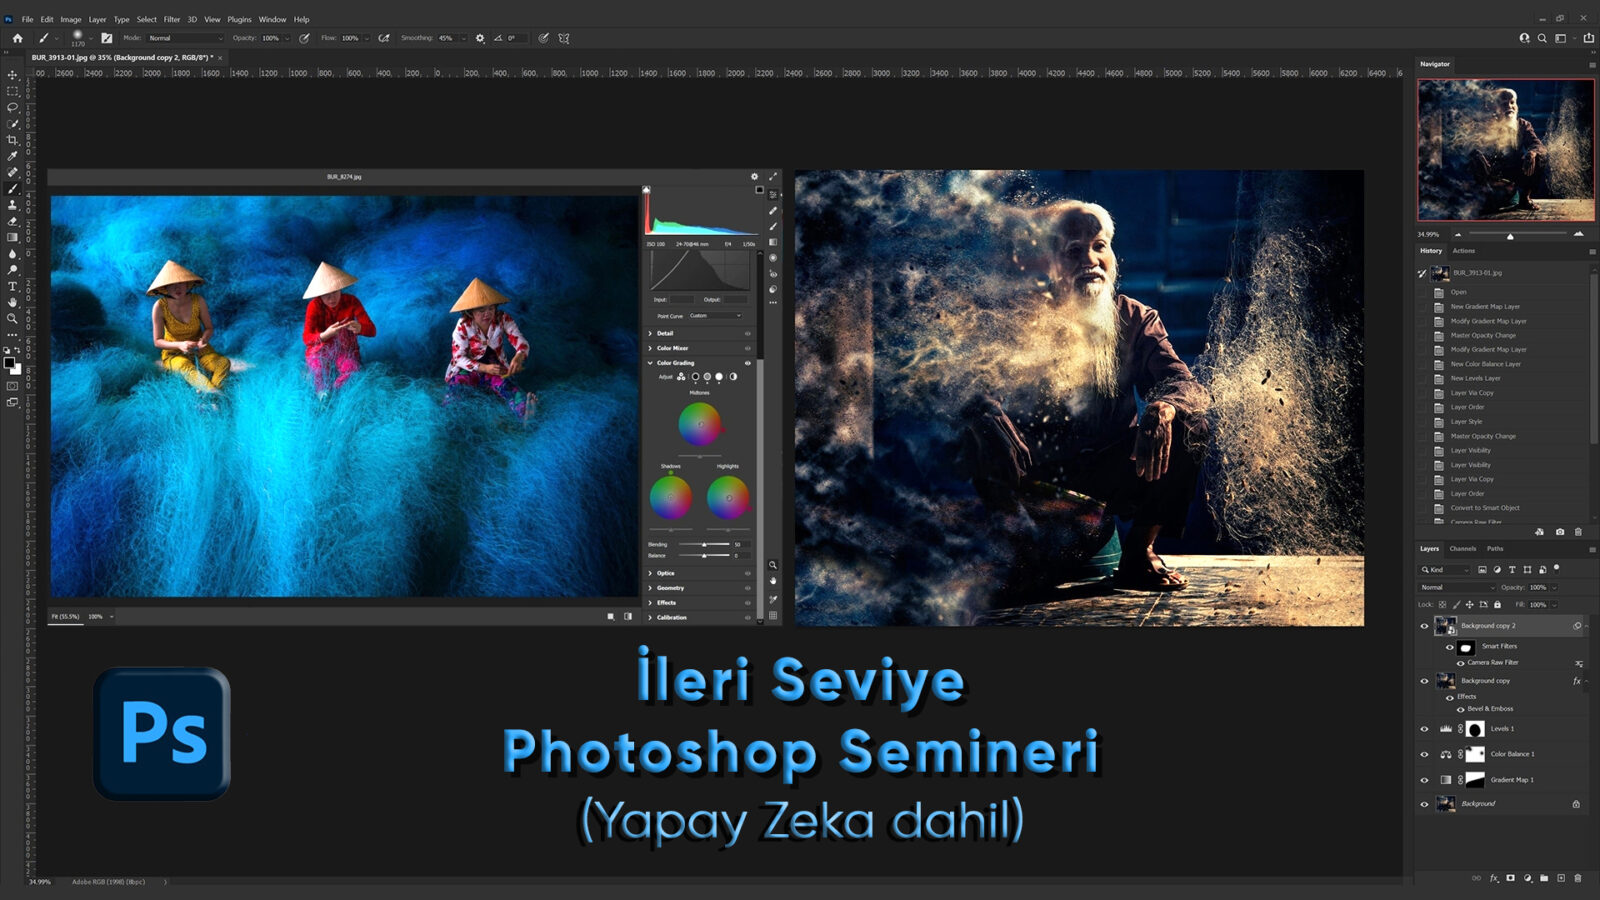Open the Point Curve dropdown

pyautogui.click(x=715, y=316)
